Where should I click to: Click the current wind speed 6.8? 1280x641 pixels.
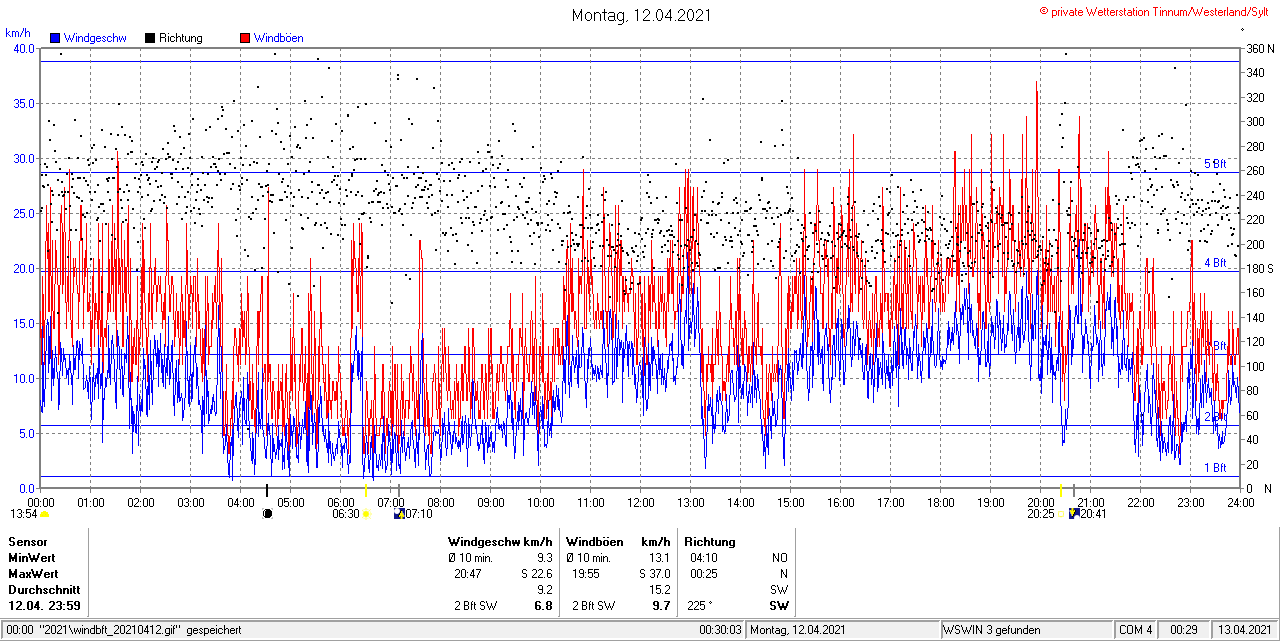544,606
